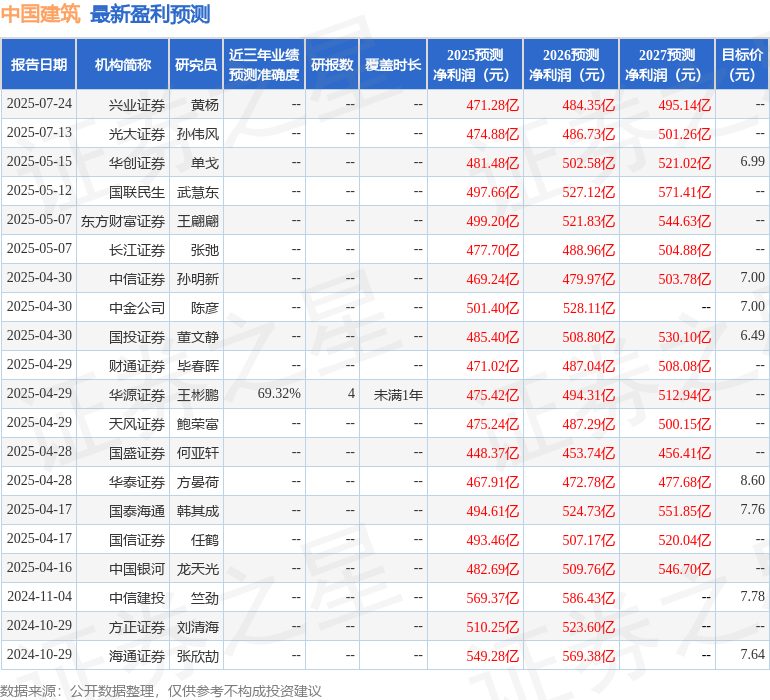770x700 pixels.
Task: Click the institution 中金公司
Action: (x=137, y=308)
